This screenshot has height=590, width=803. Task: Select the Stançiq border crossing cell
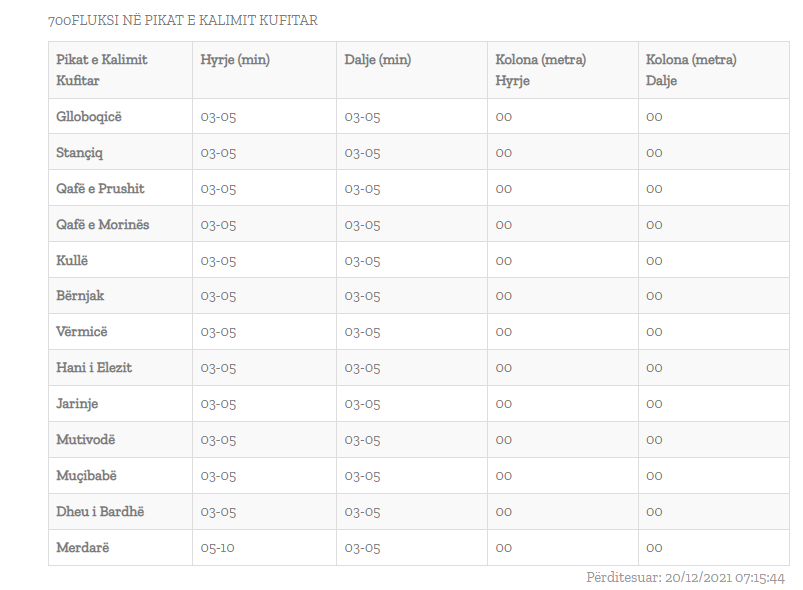point(79,153)
